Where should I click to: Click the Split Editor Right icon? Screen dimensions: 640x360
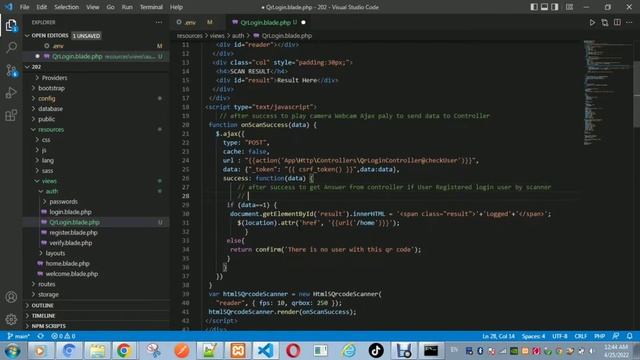pyautogui.click(x=617, y=22)
